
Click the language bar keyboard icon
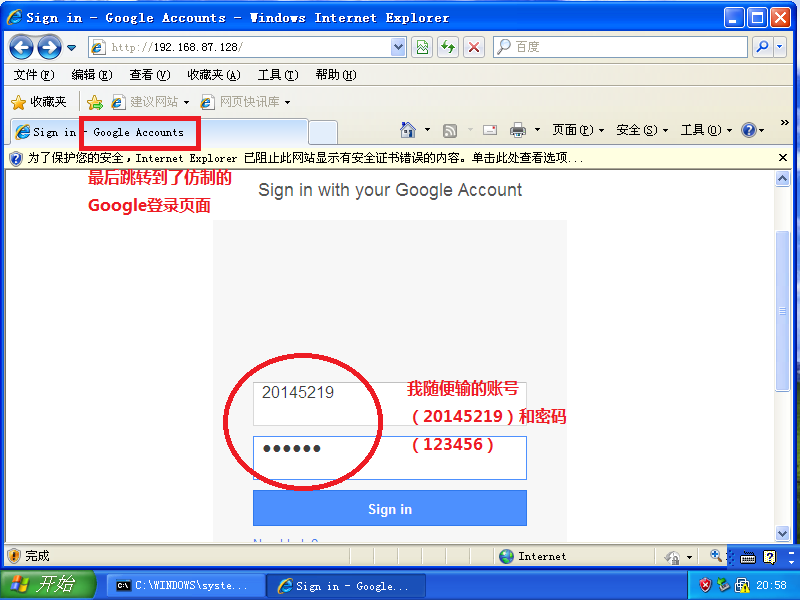pos(748,558)
